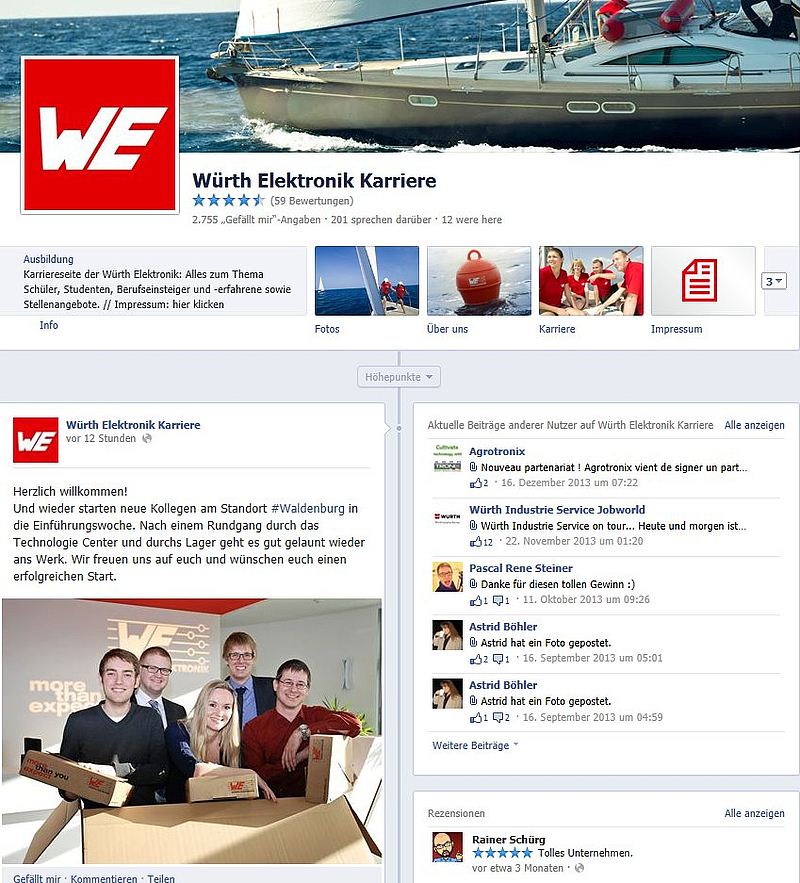This screenshot has height=883, width=800.
Task: Click the like thumb icon on Agrotronix post
Action: [476, 483]
